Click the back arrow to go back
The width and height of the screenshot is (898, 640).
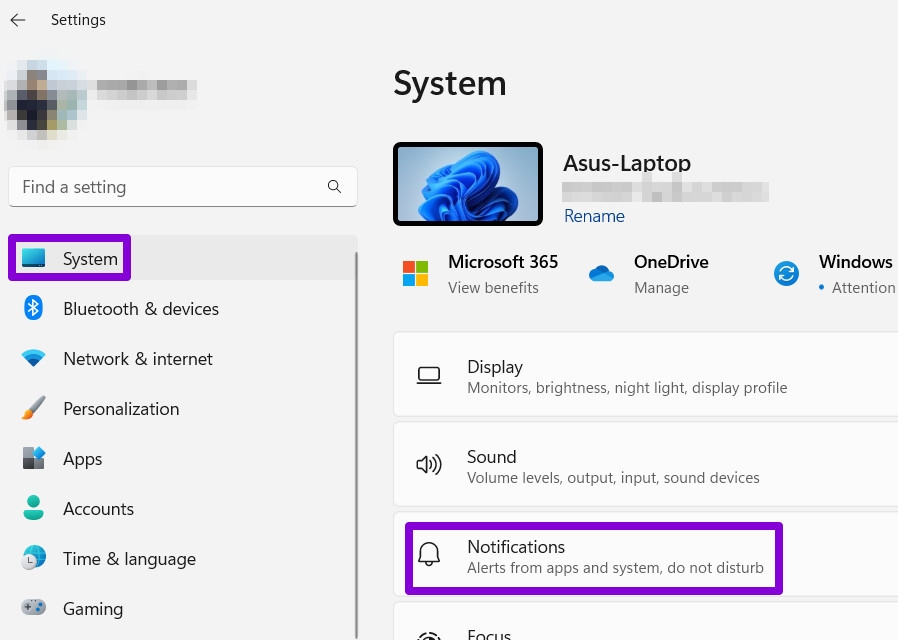click(17, 19)
